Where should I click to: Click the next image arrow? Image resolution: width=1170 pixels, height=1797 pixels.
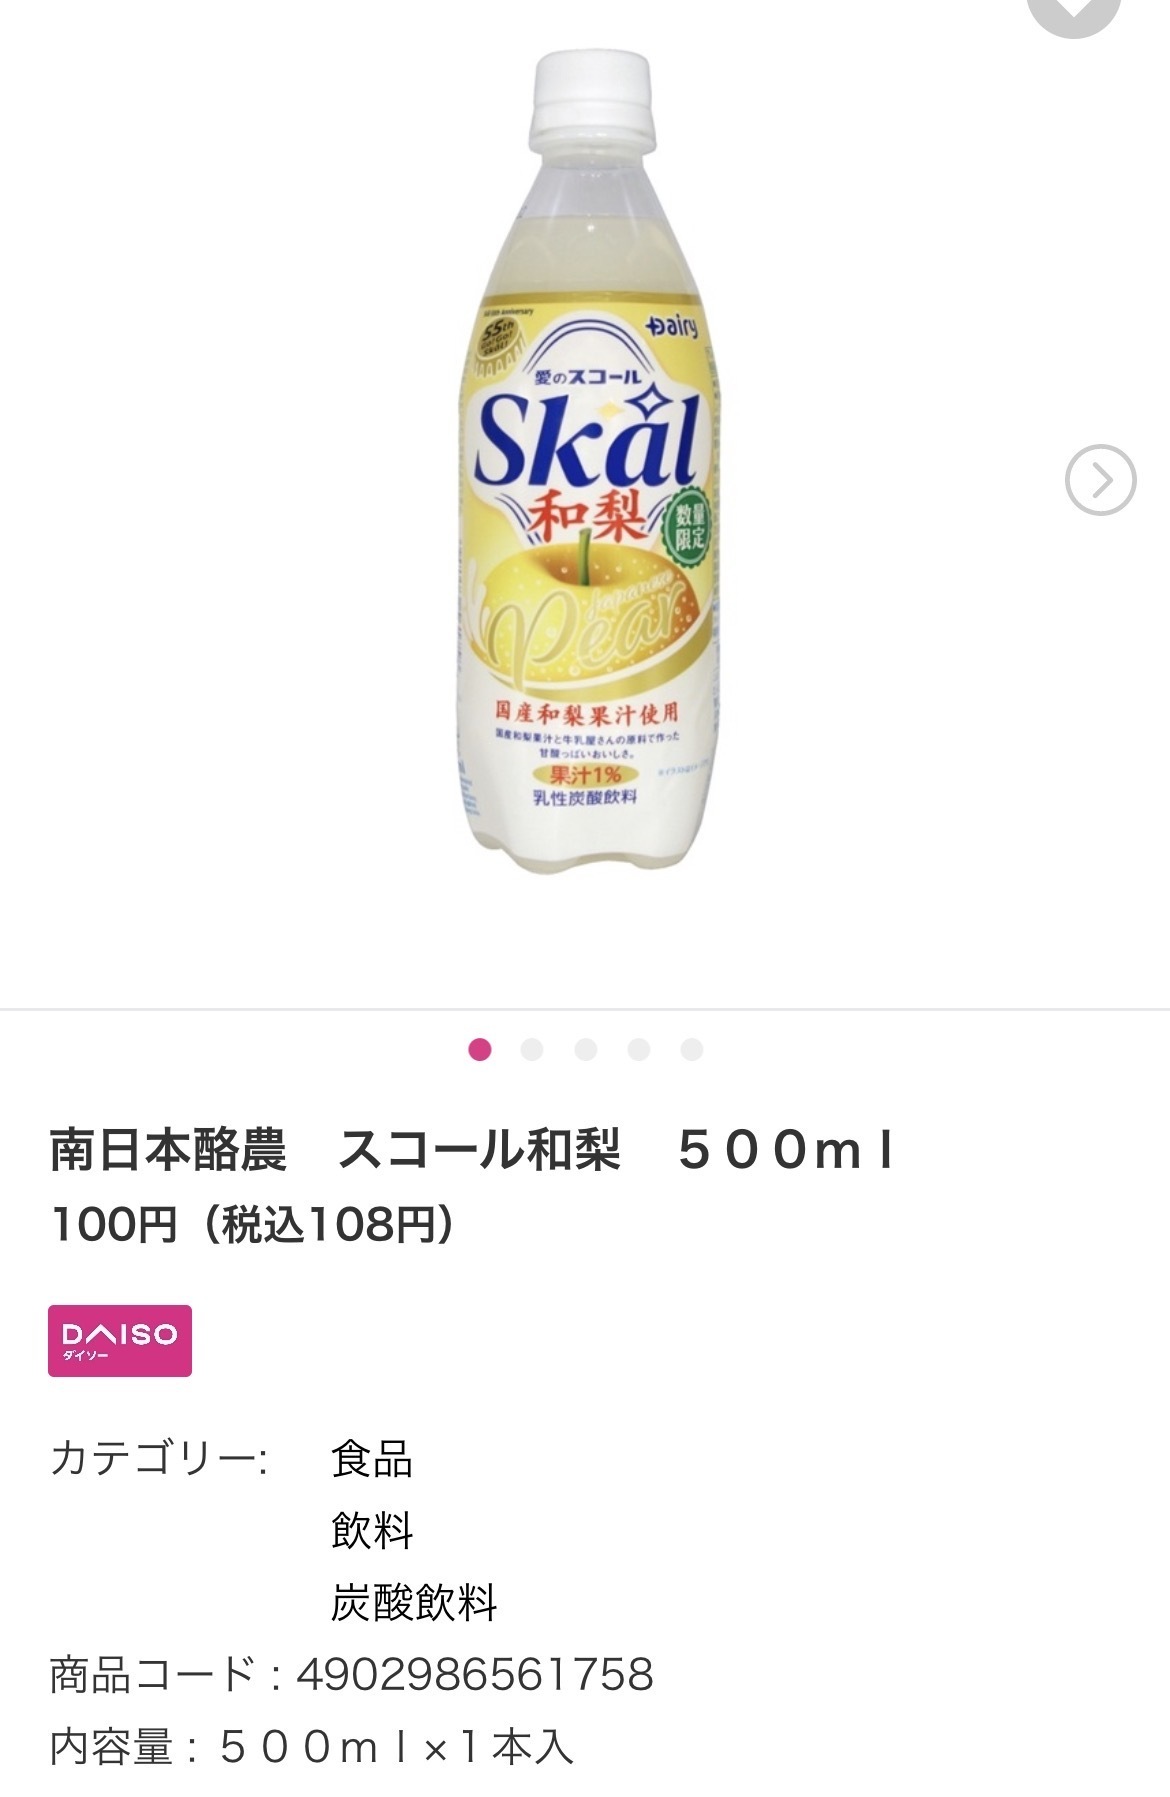click(x=1100, y=480)
